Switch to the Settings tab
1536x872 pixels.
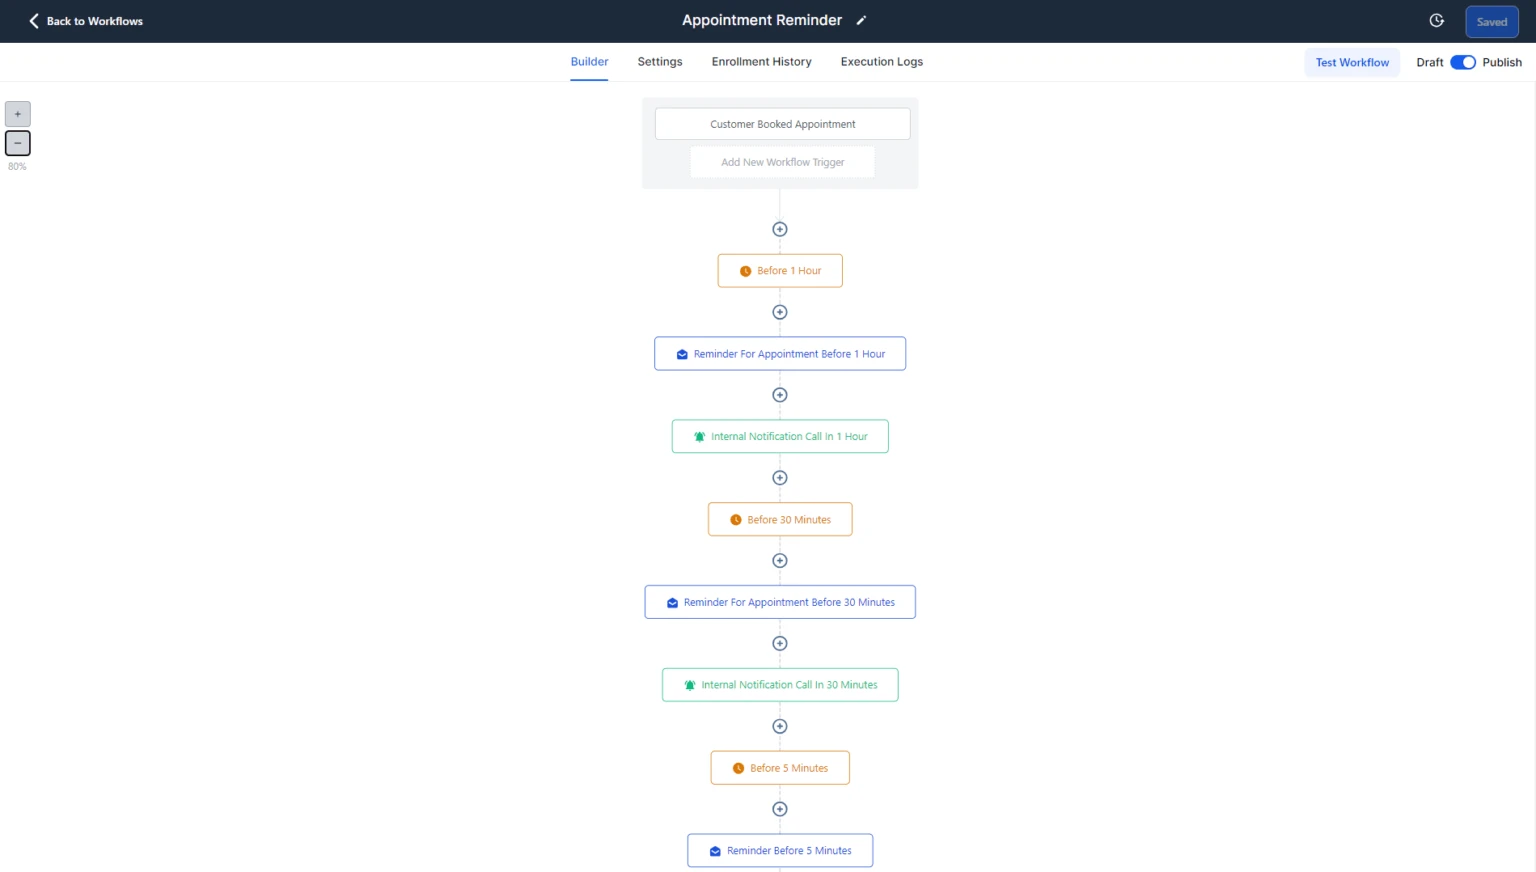[x=660, y=62]
